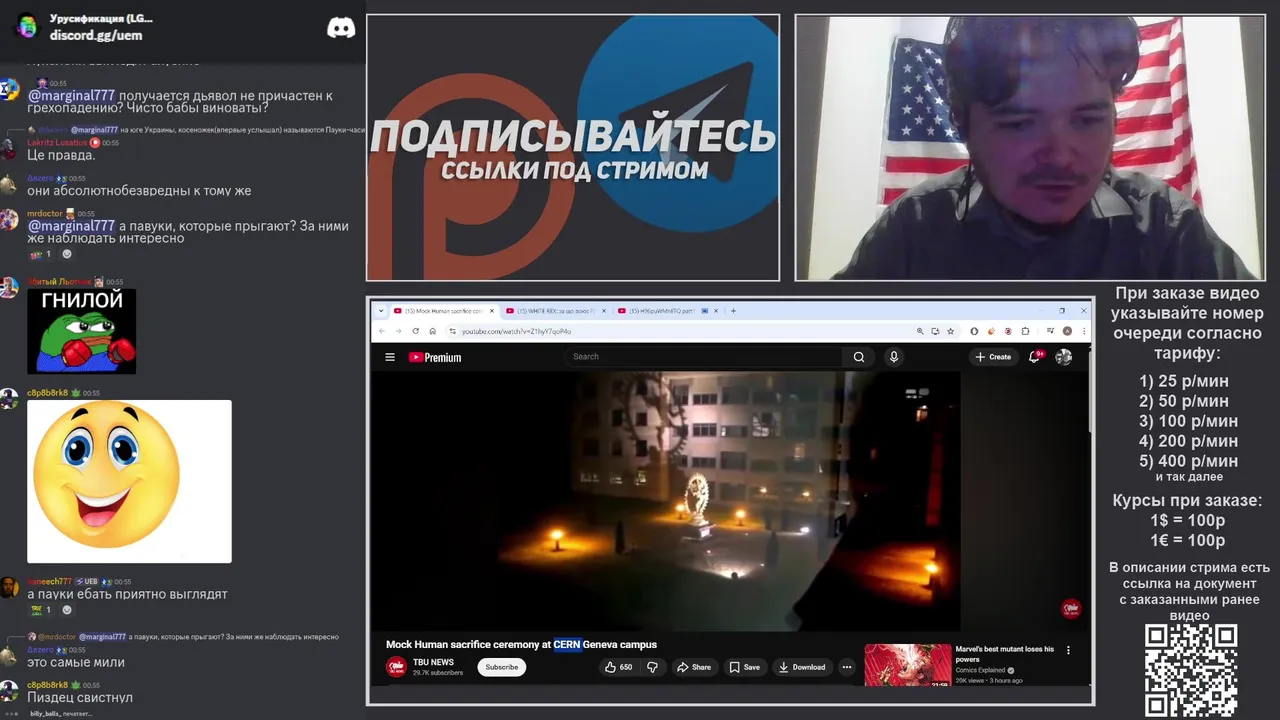Bookmark page with the star icon
This screenshot has height=720, width=1280.
[x=951, y=331]
